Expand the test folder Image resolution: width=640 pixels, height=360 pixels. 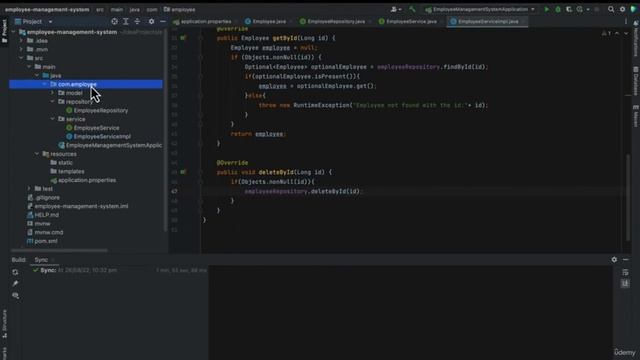point(29,189)
